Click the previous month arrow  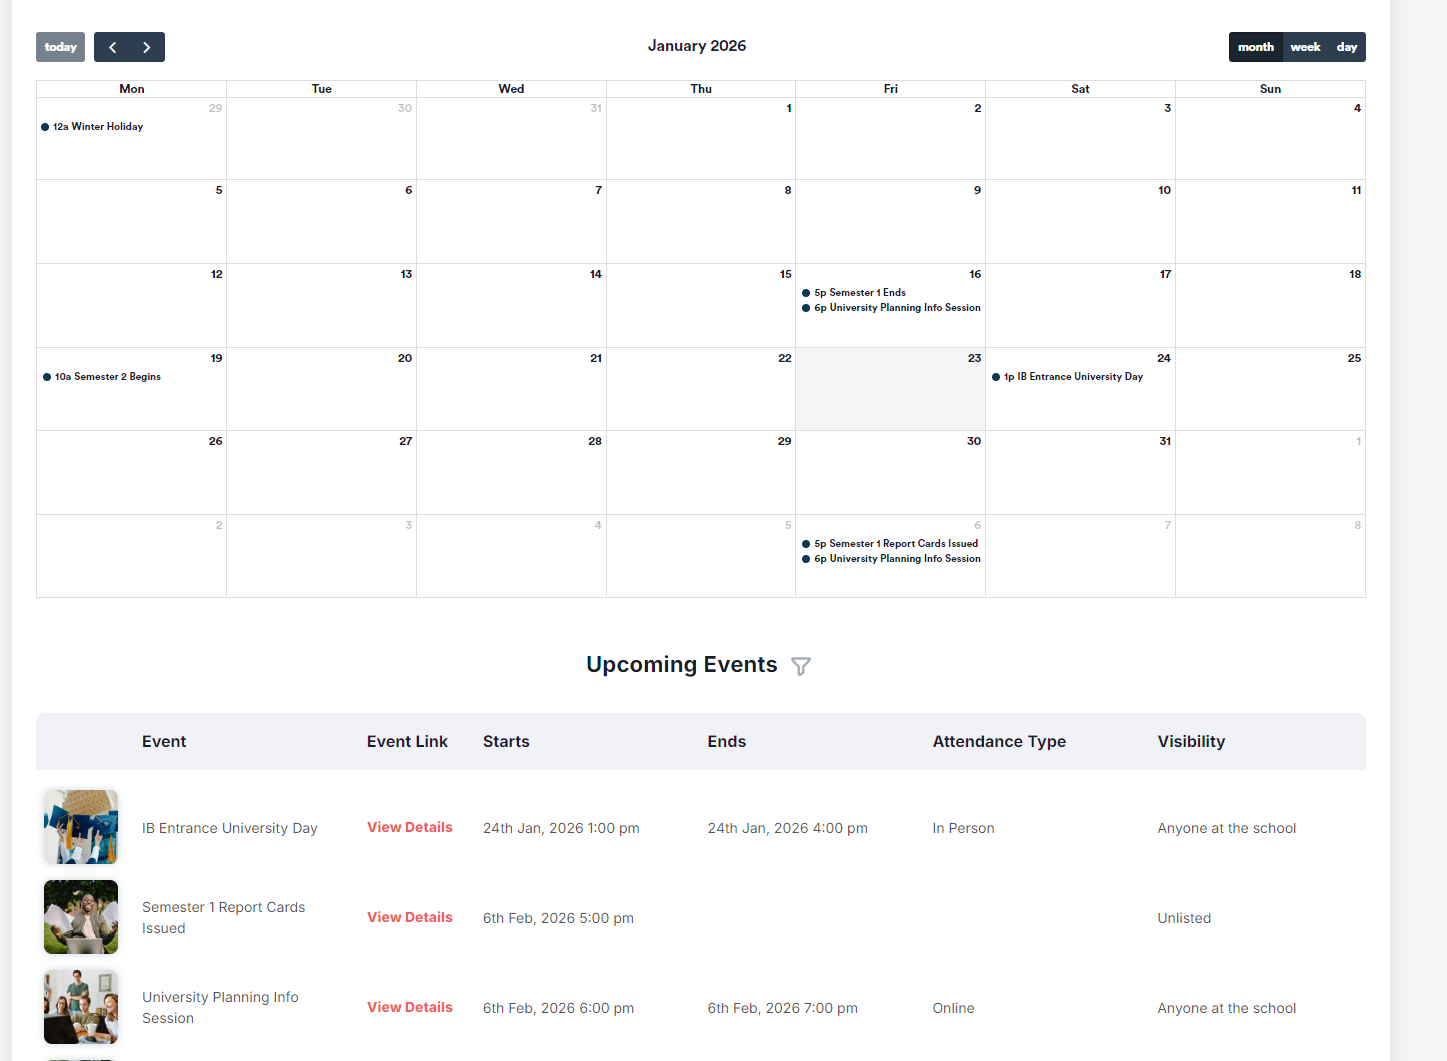tap(112, 47)
